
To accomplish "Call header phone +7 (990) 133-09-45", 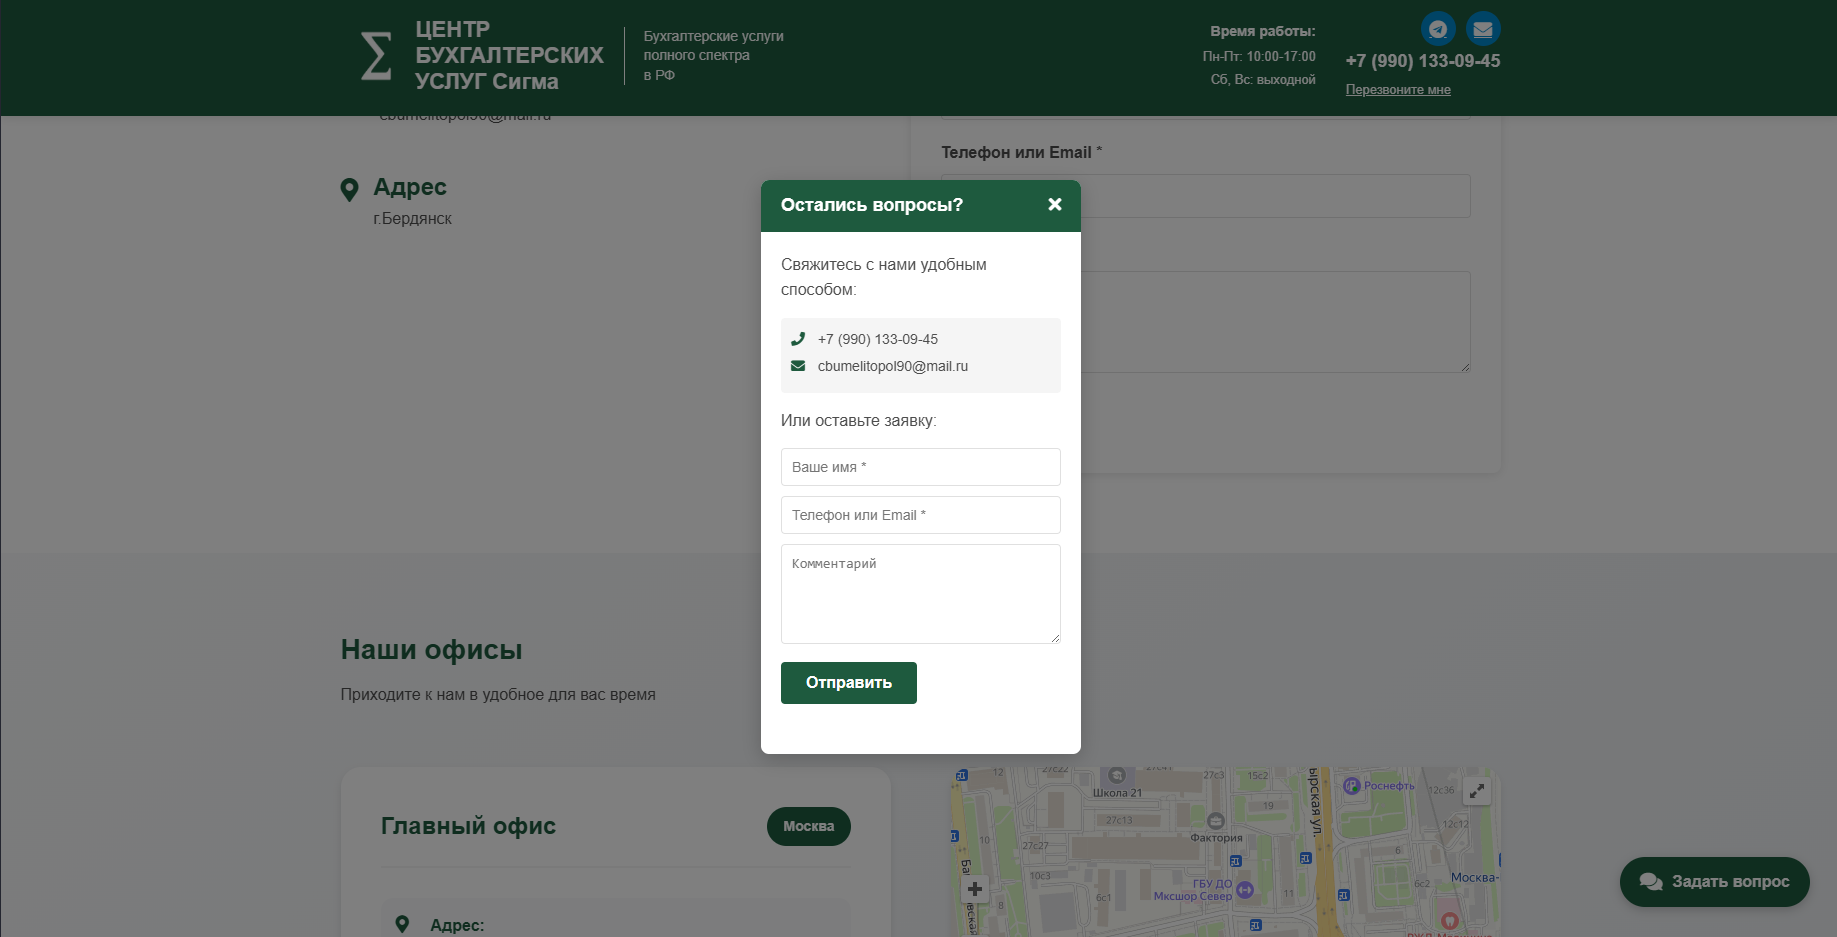I will pos(1423,61).
